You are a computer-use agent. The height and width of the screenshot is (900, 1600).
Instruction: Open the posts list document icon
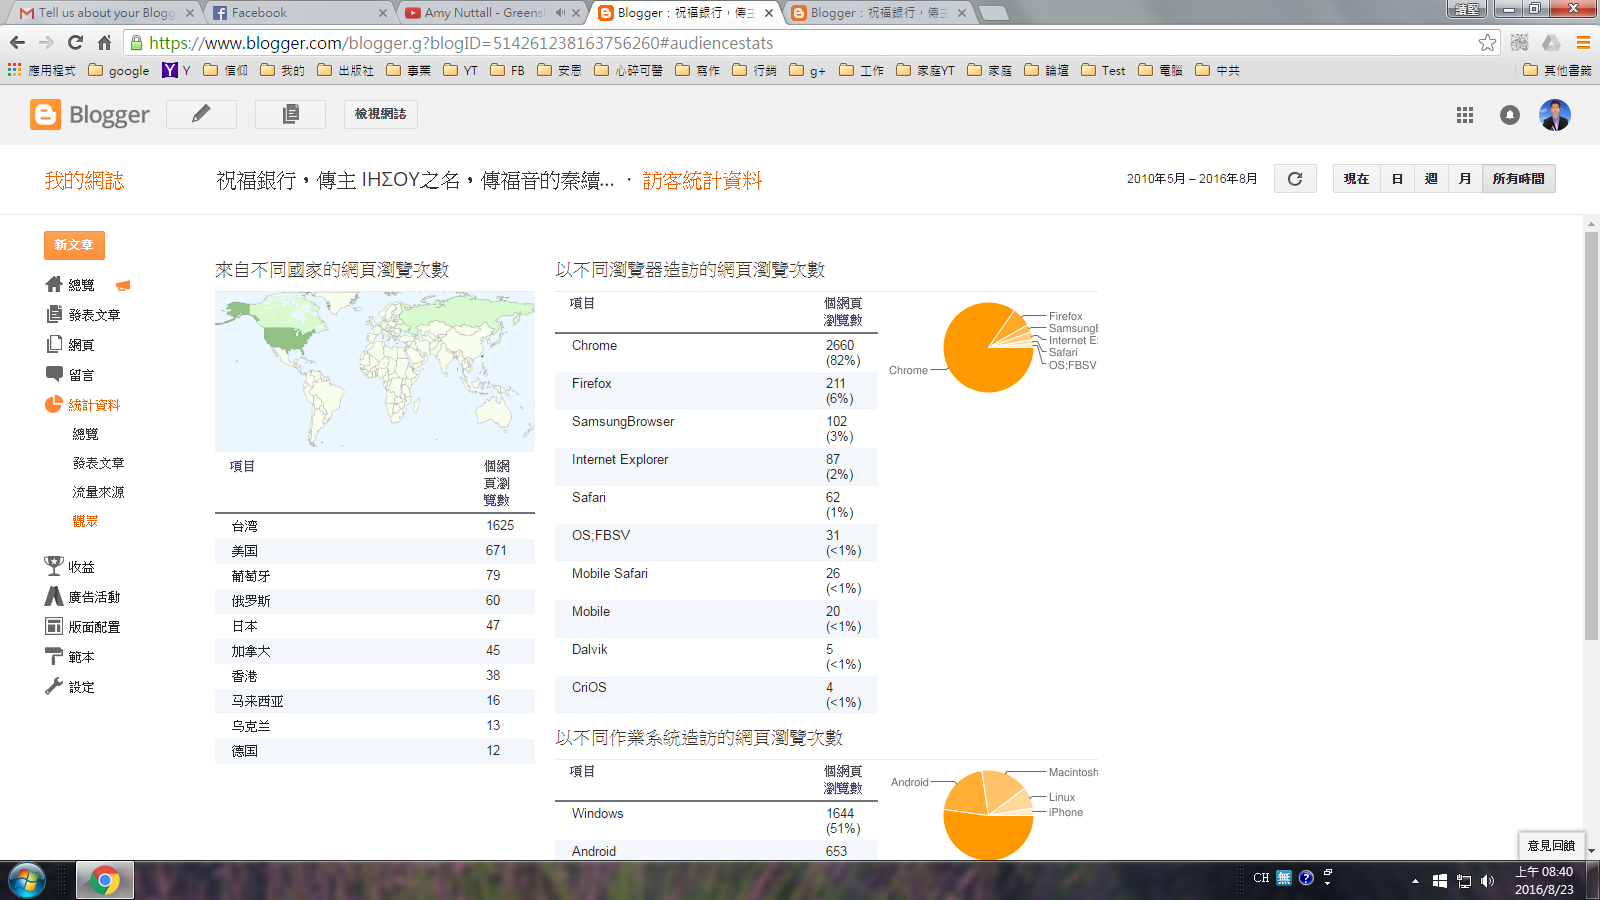(x=290, y=114)
